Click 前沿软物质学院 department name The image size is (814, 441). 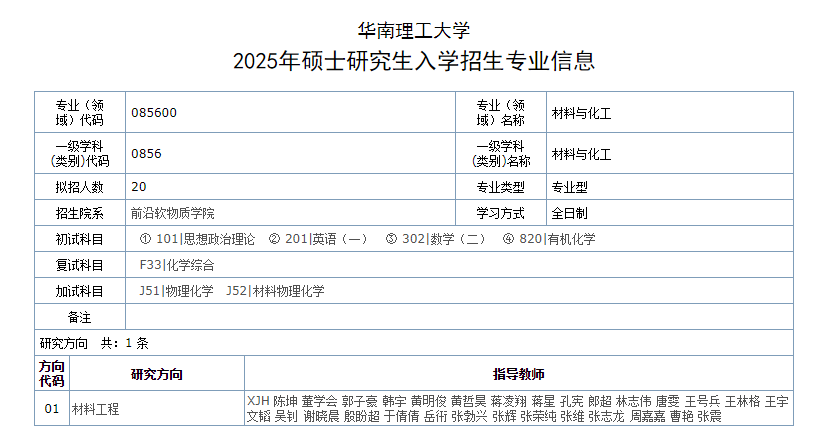(172, 213)
